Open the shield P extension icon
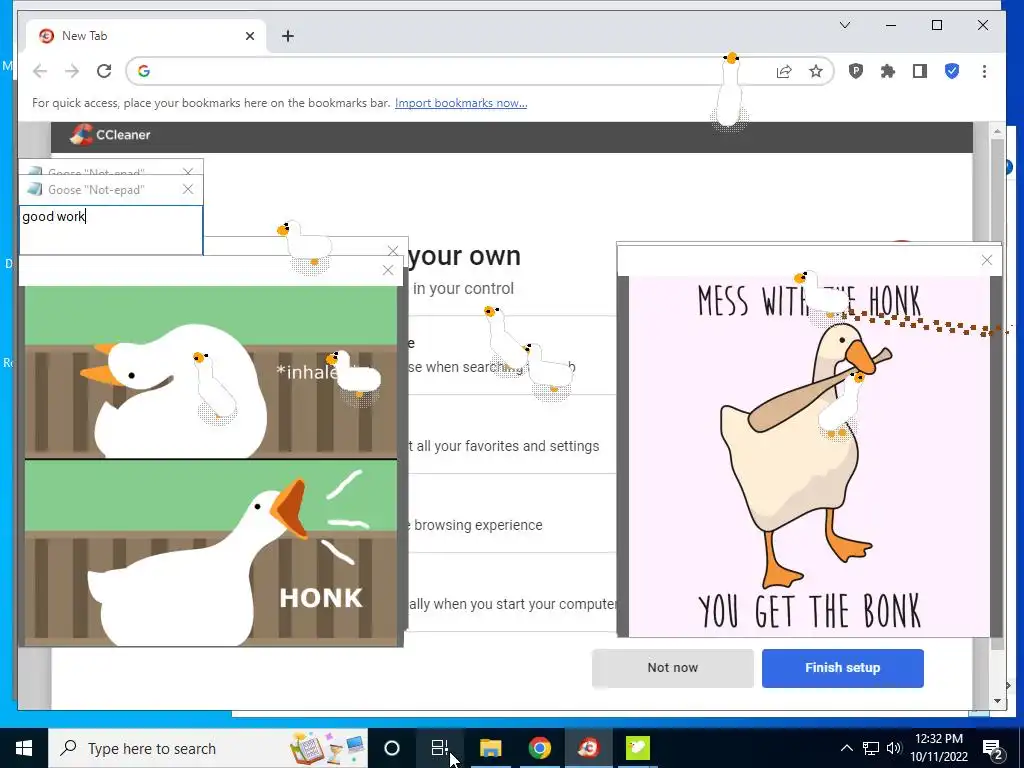 [x=856, y=71]
